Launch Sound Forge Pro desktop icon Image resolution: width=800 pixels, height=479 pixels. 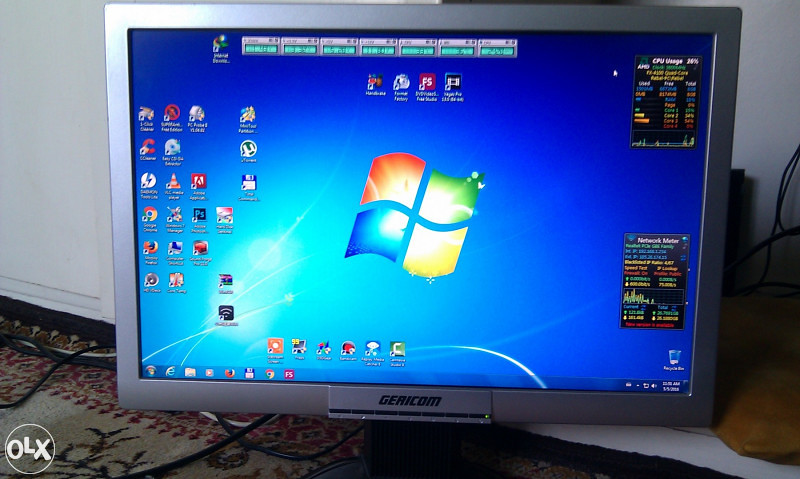point(200,253)
